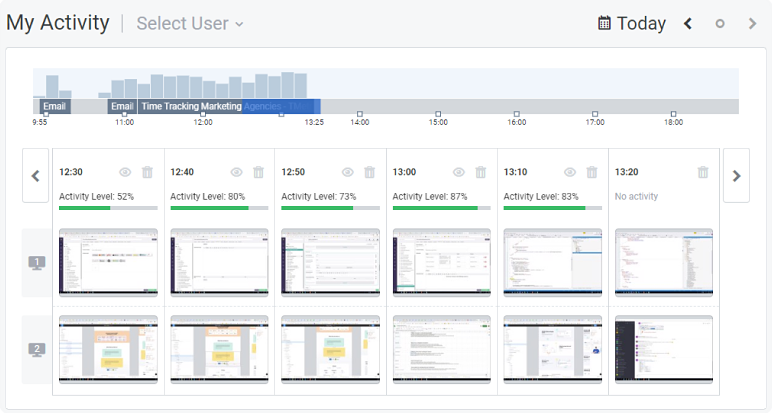Jump to current day using circle icon

coord(720,23)
